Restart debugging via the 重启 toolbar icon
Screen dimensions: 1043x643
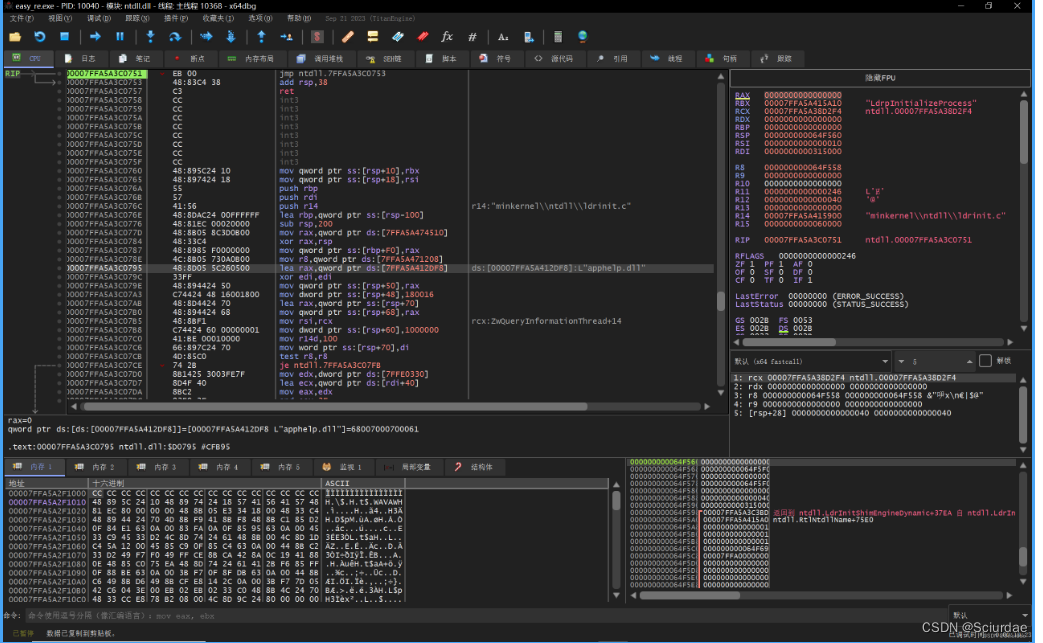tap(39, 38)
